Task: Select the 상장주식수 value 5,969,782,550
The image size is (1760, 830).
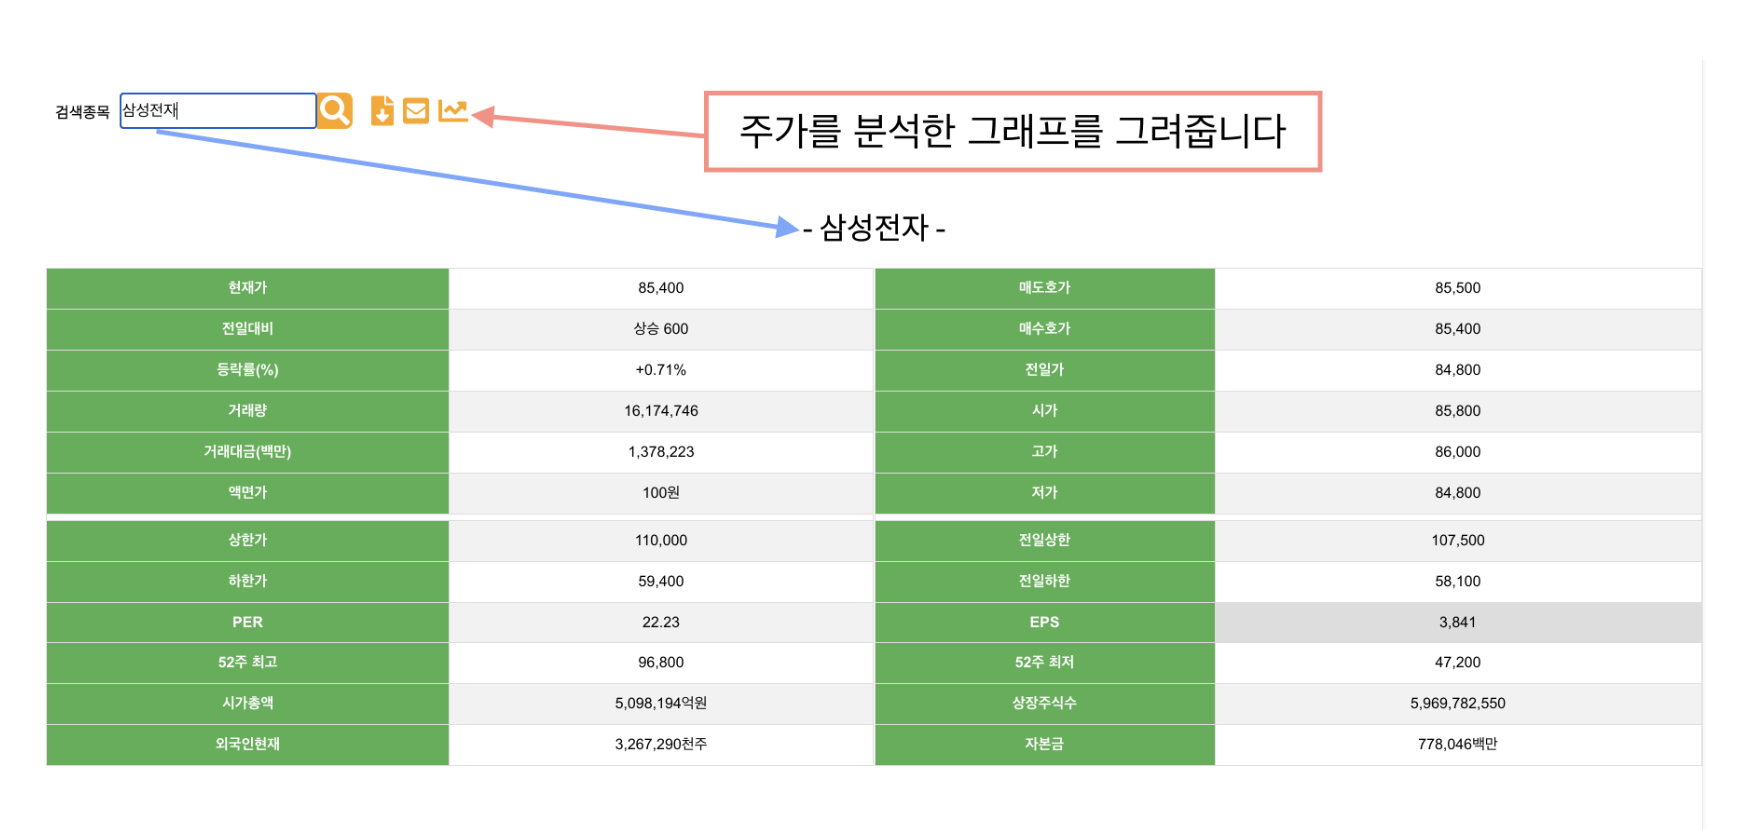Action: click(x=1457, y=703)
